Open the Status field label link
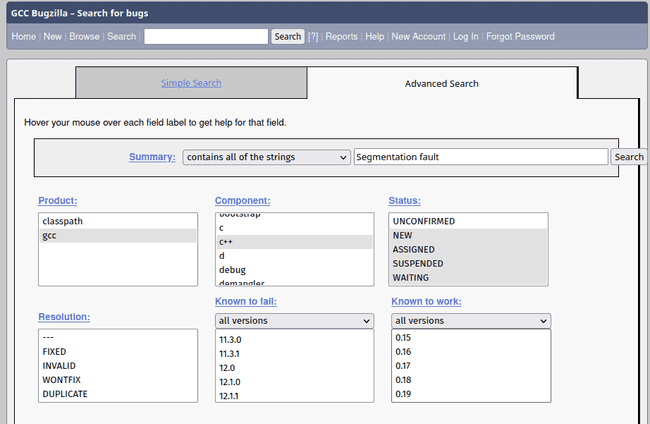This screenshot has width=650, height=424. tap(405, 201)
